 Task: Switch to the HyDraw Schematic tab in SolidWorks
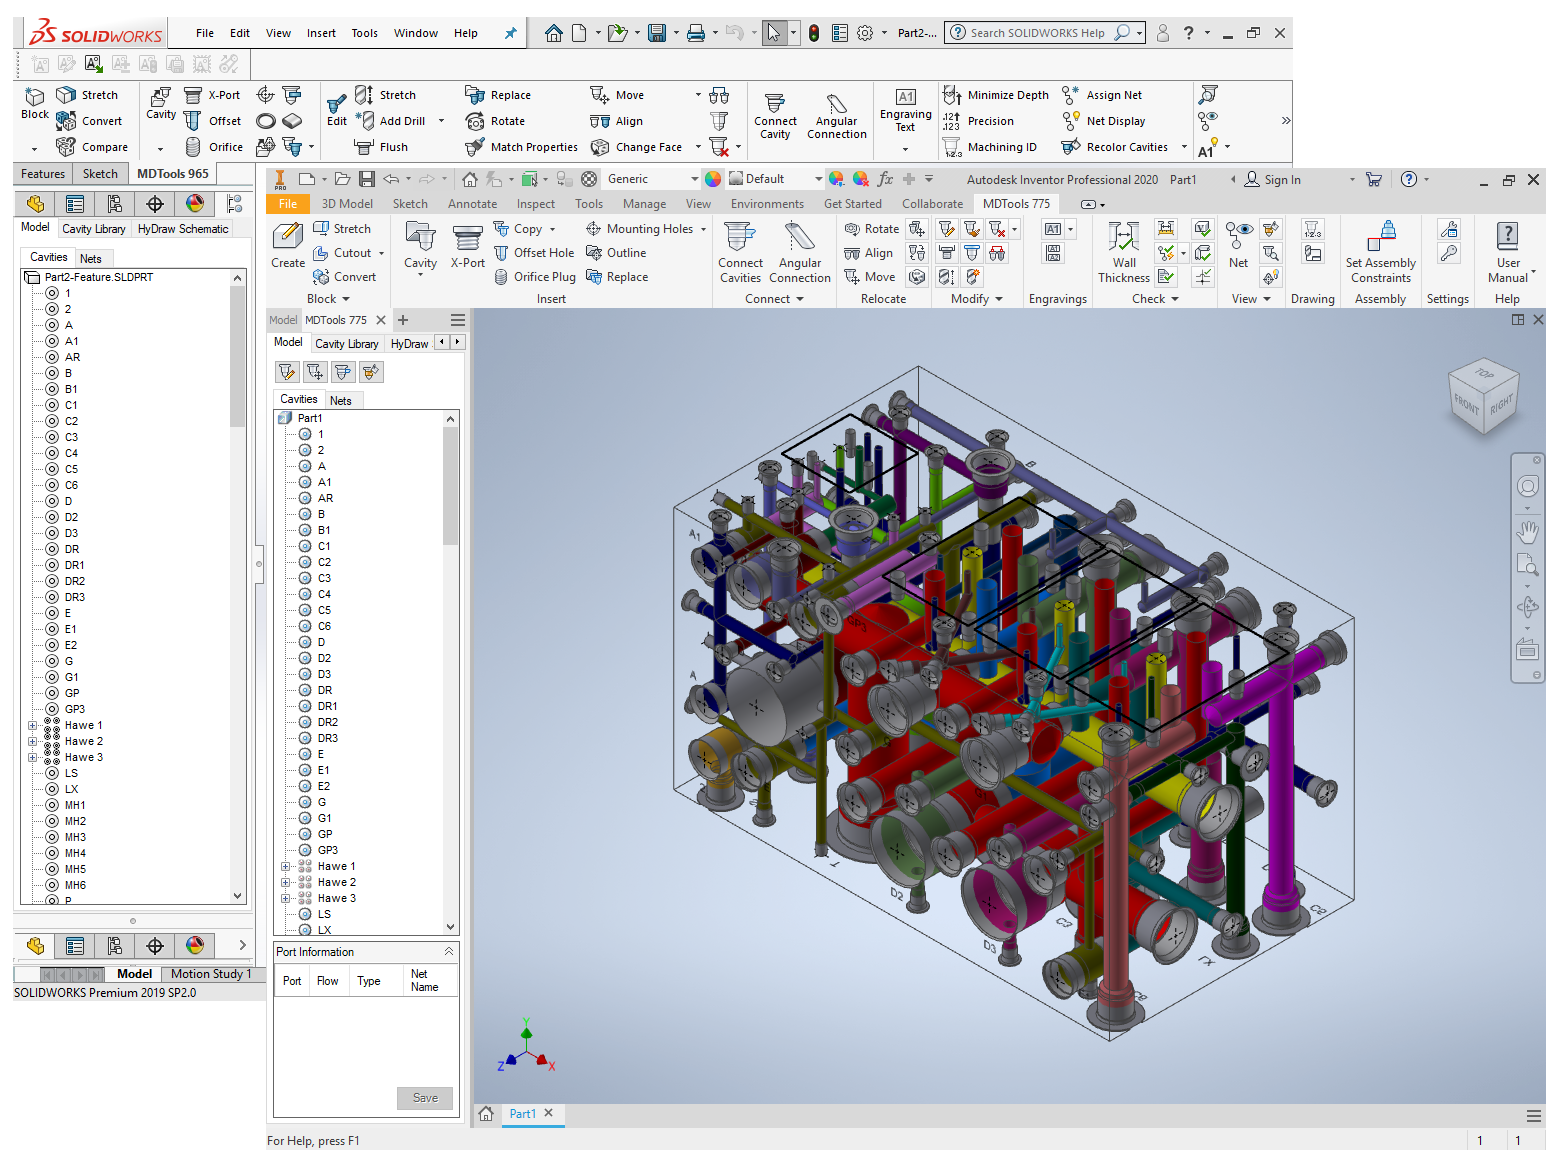[x=183, y=229]
